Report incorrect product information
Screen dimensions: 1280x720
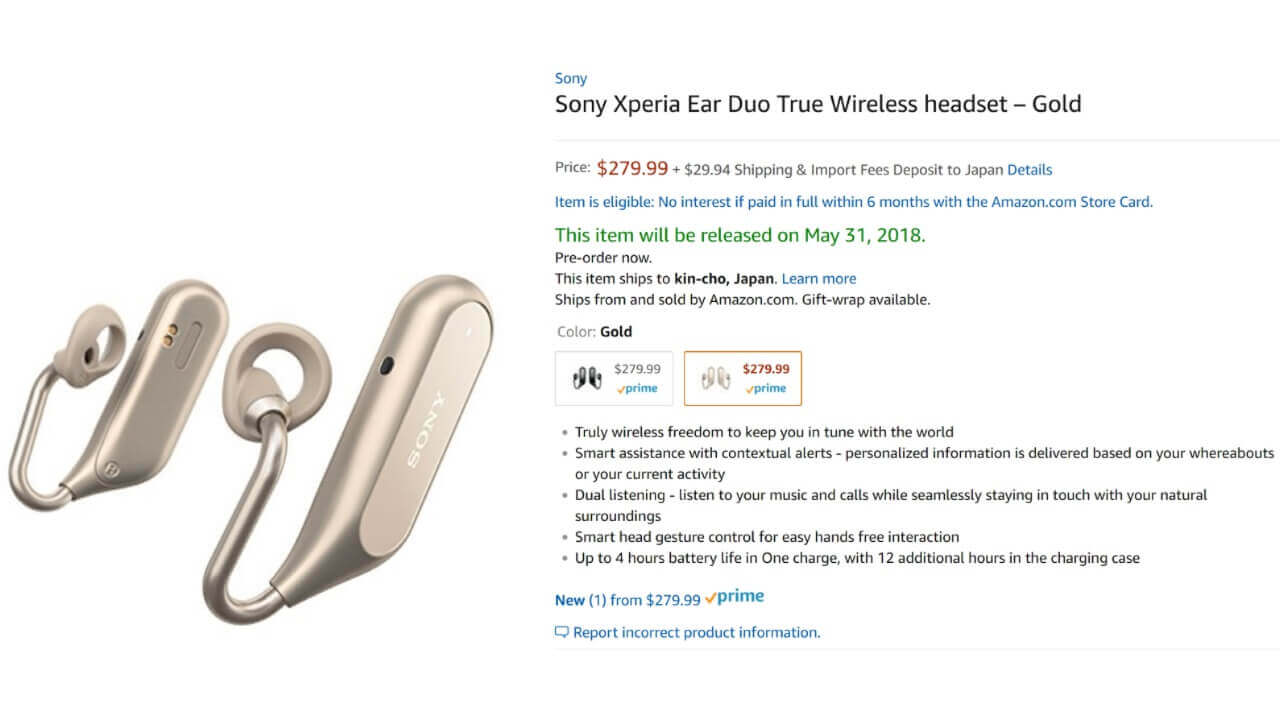pos(696,632)
